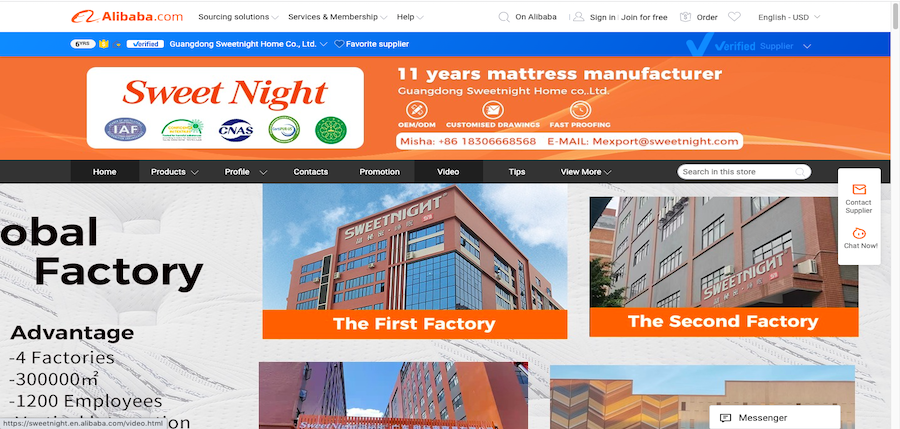Click the Sign in person icon
This screenshot has height=429, width=900.
click(x=579, y=17)
